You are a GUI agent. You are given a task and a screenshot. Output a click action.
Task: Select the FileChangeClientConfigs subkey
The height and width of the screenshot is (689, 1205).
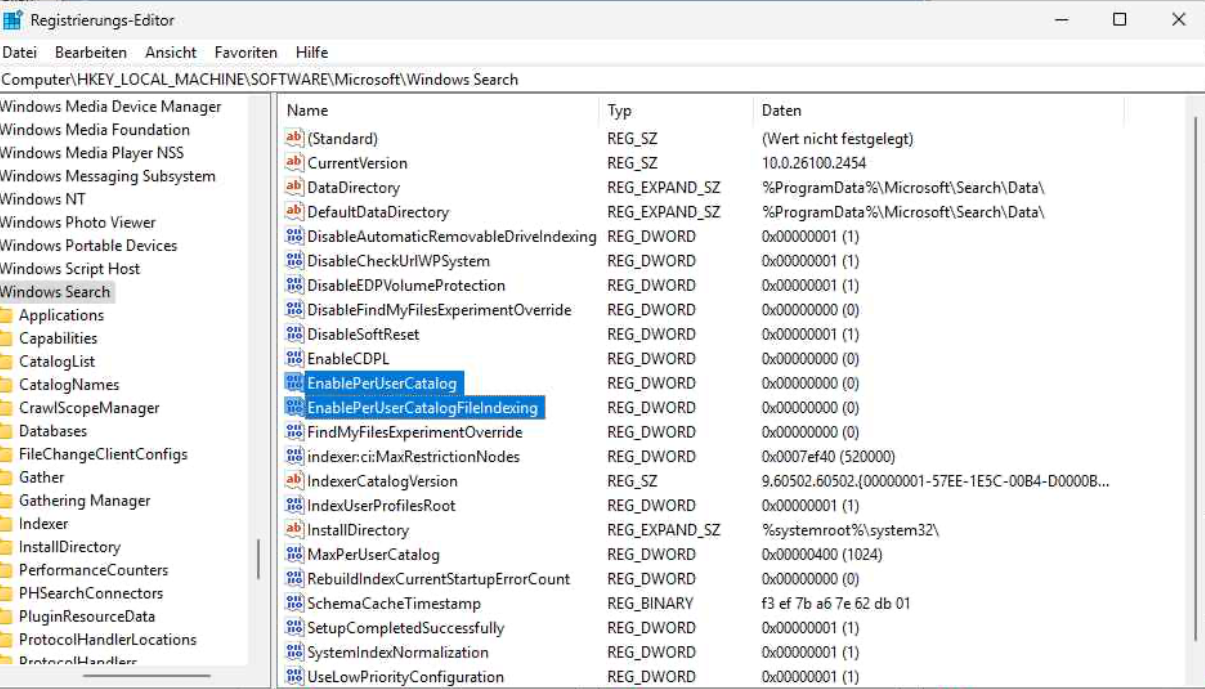tap(103, 454)
